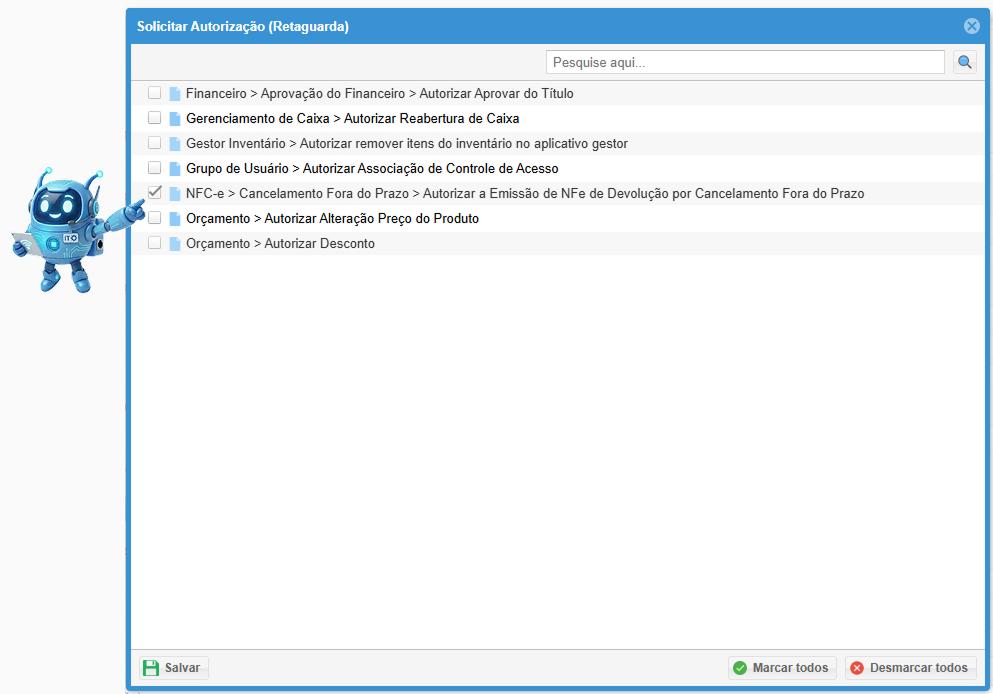The image size is (993, 694).
Task: Click document icon beside NFC-e row
Action: [175, 194]
